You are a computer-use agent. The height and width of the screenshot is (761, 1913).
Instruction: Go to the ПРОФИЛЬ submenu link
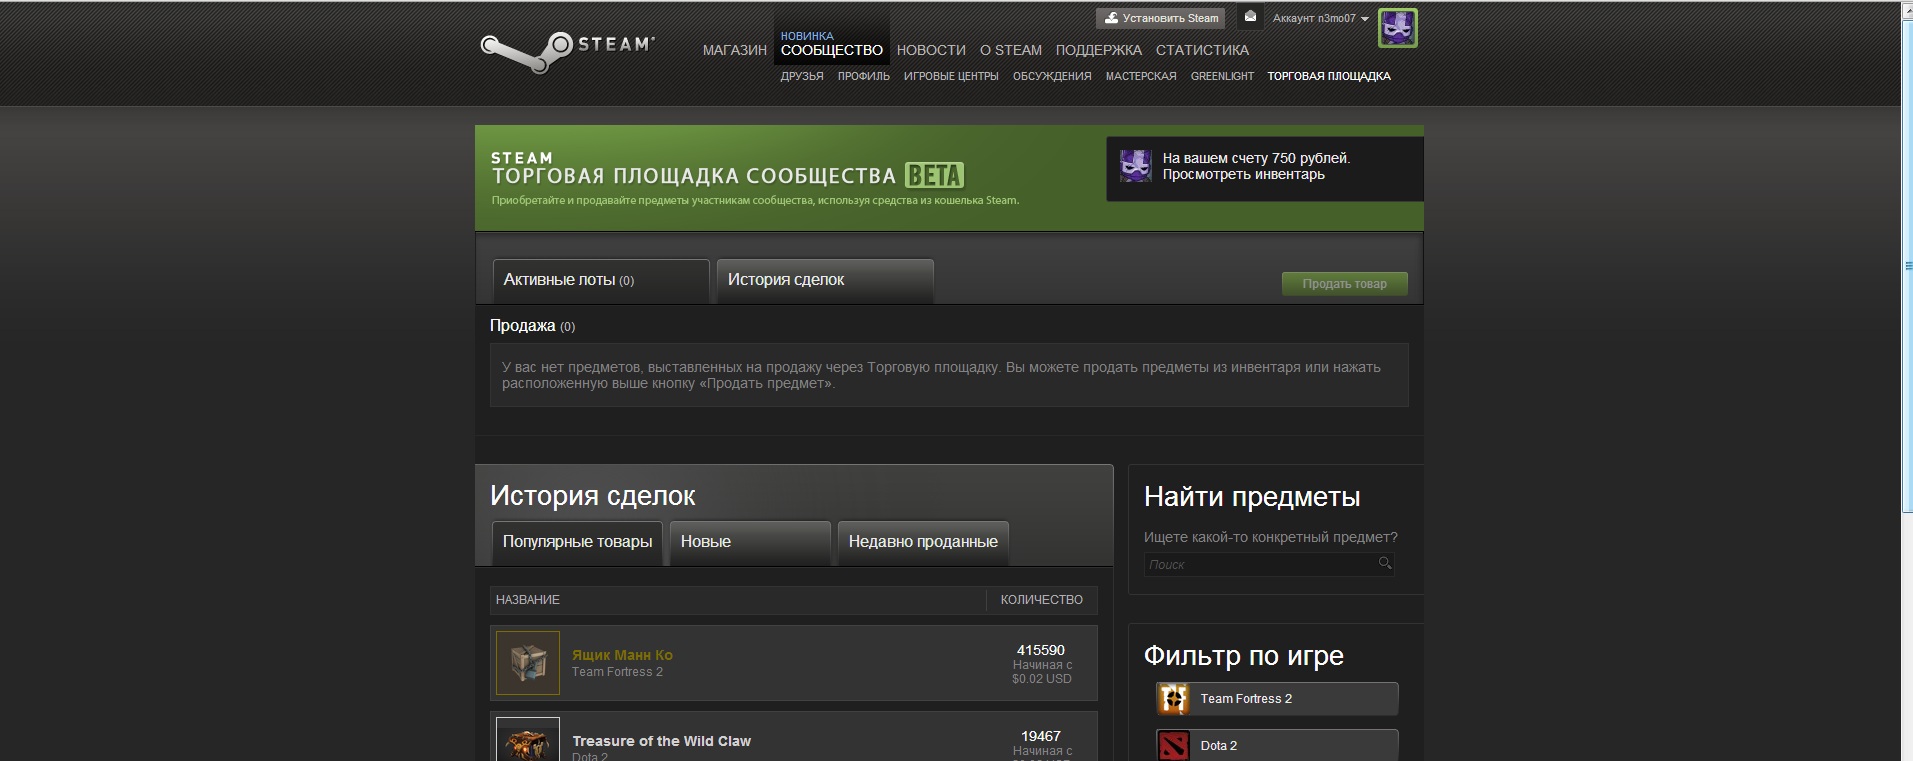click(x=864, y=76)
